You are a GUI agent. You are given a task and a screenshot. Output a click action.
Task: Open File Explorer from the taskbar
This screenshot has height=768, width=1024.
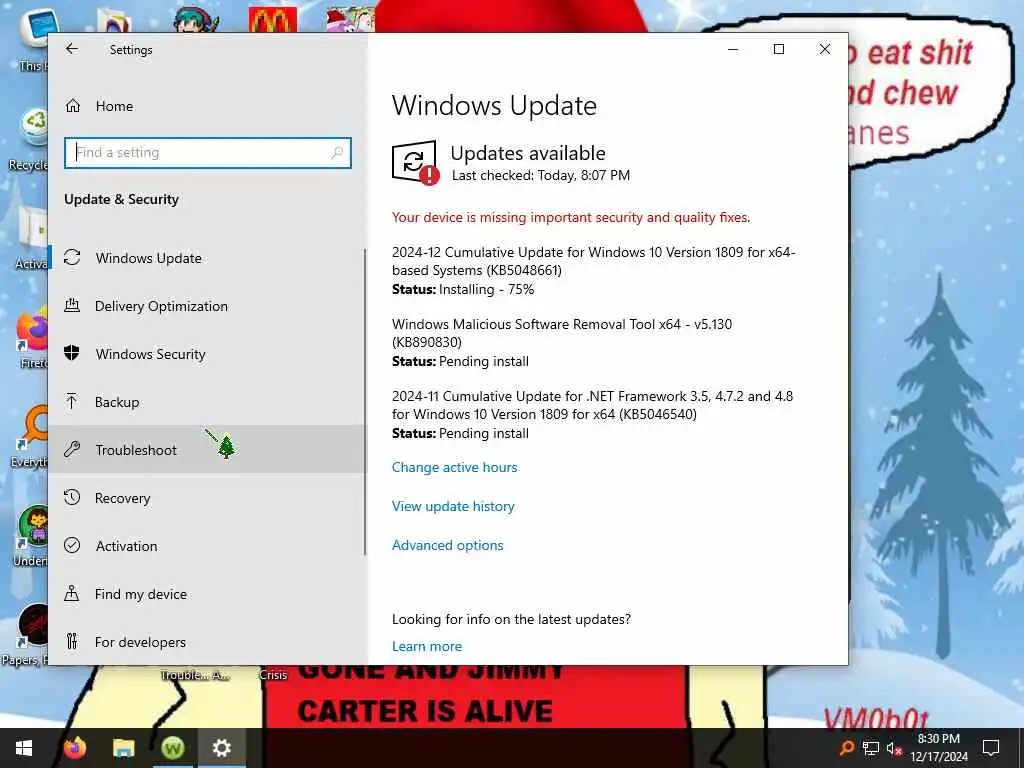pos(123,748)
